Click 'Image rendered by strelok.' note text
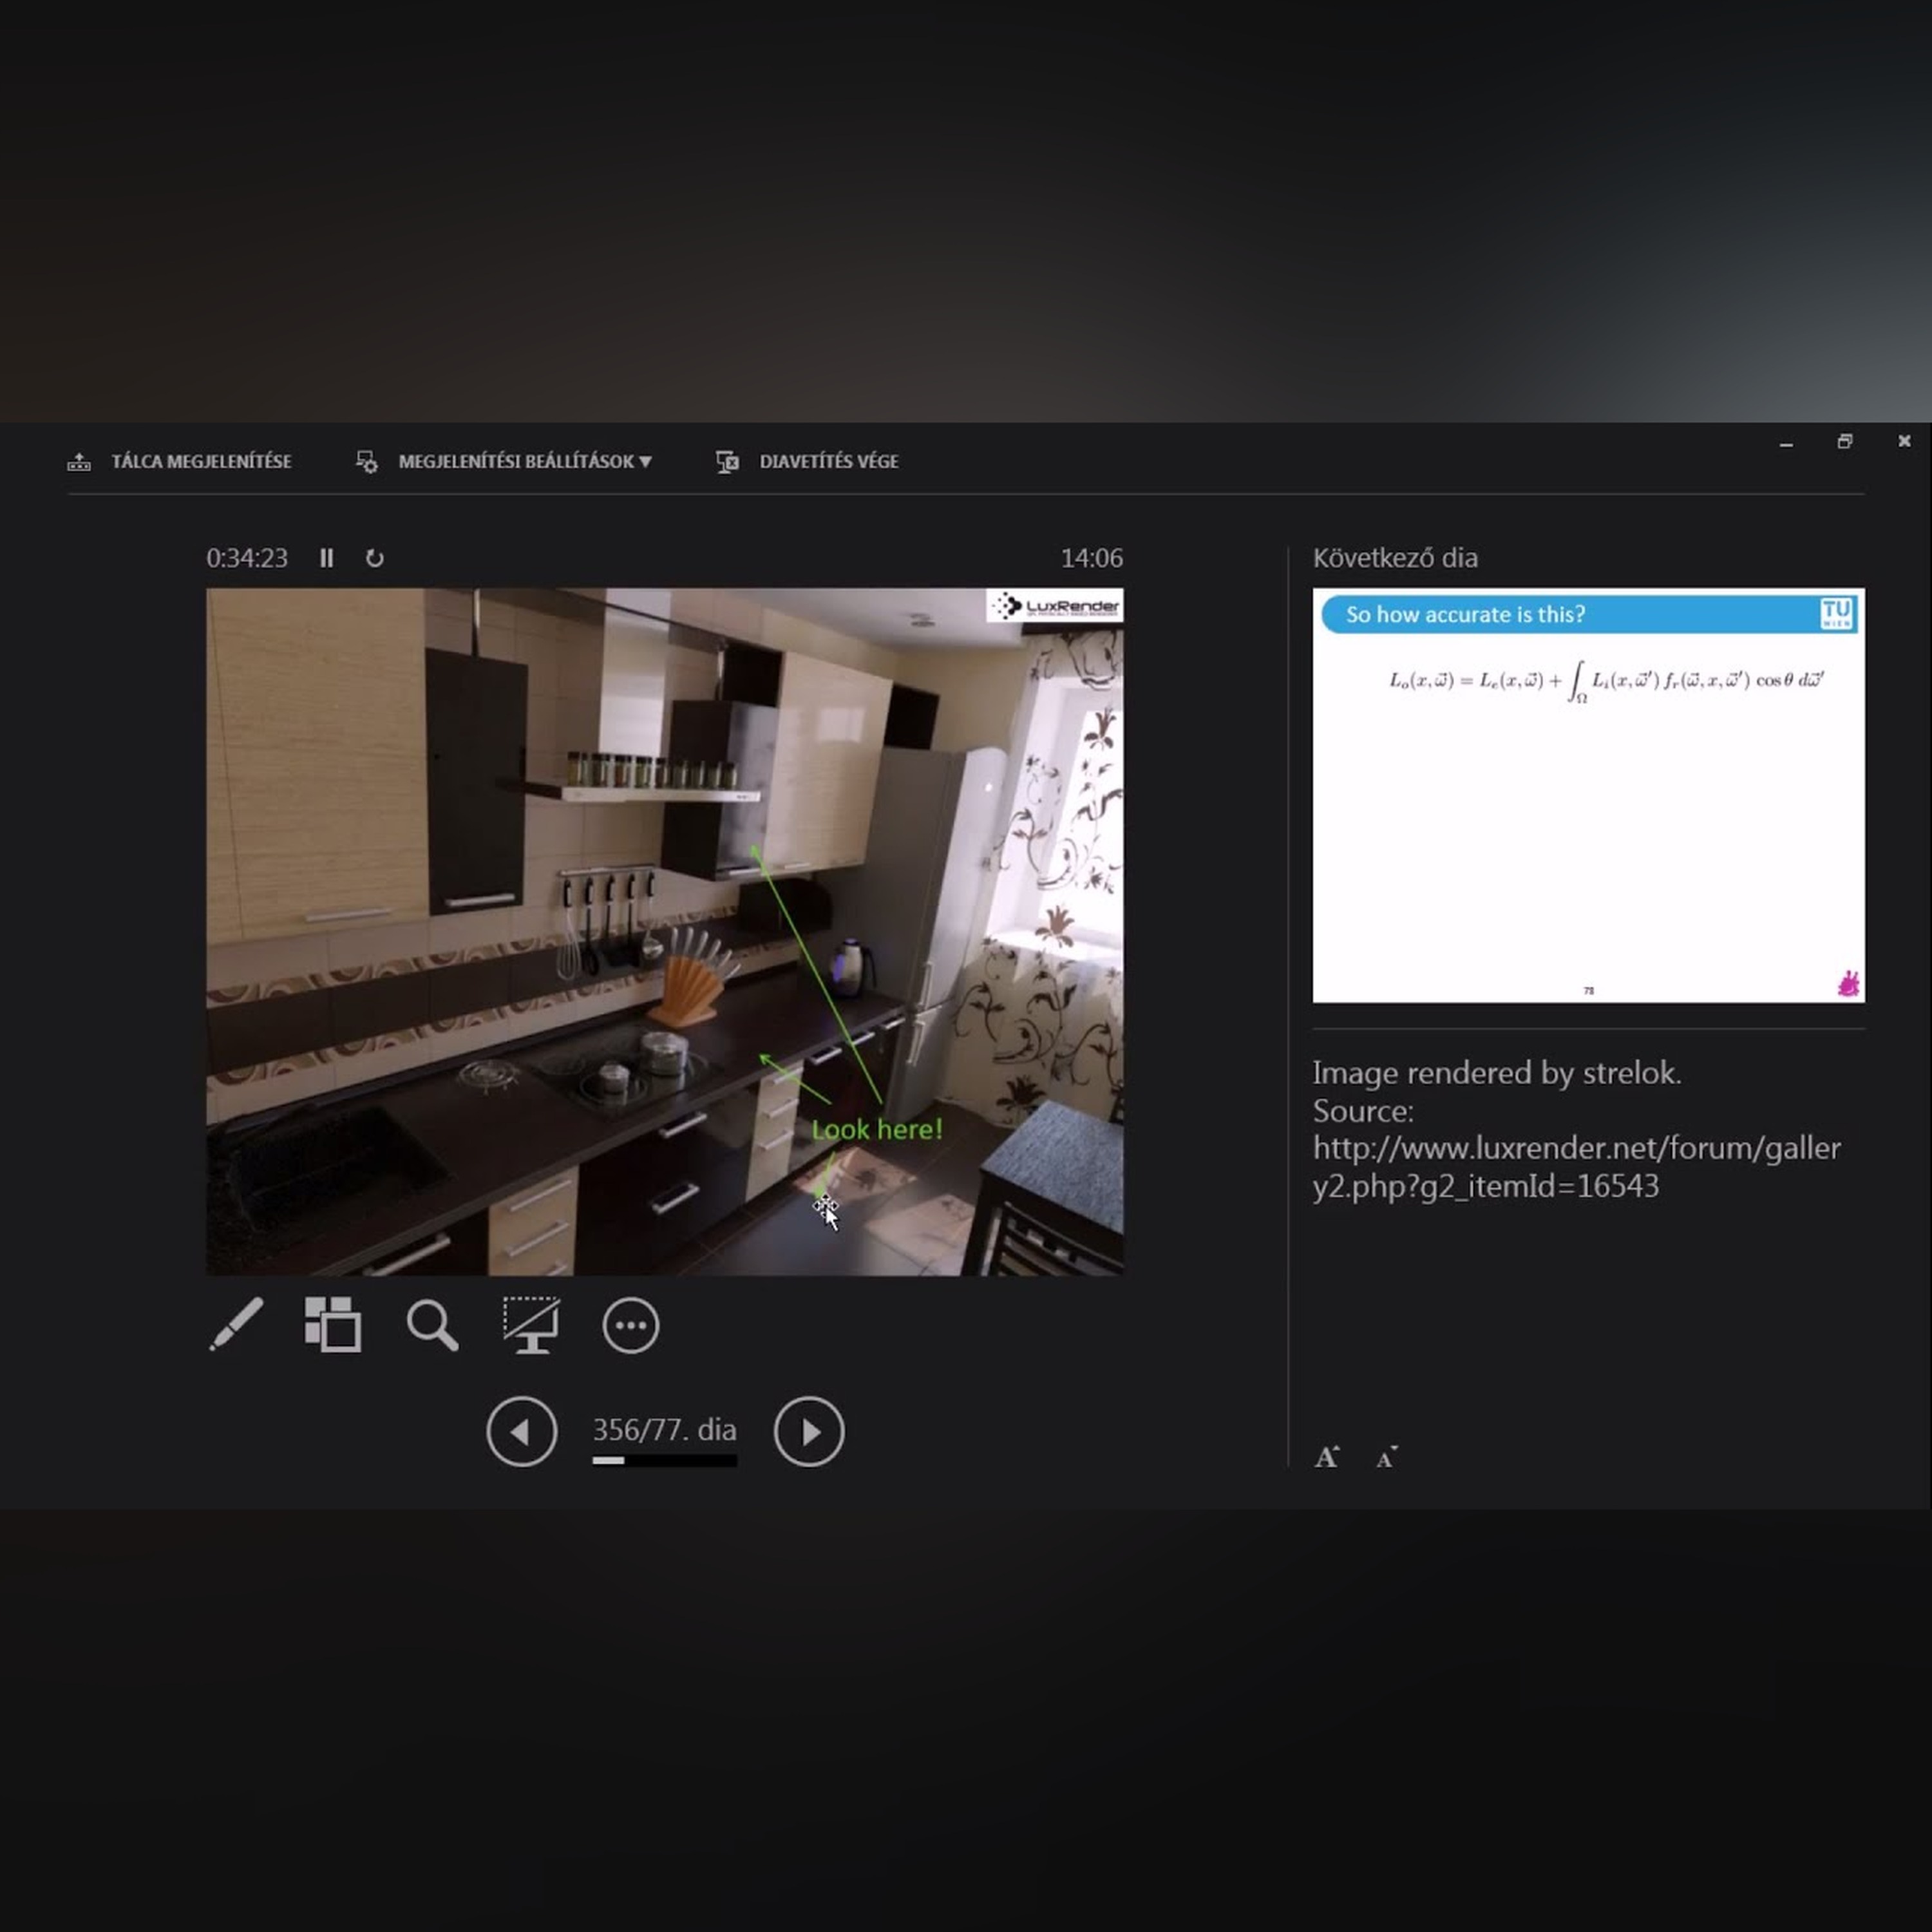The width and height of the screenshot is (1932, 1932). [1497, 1073]
